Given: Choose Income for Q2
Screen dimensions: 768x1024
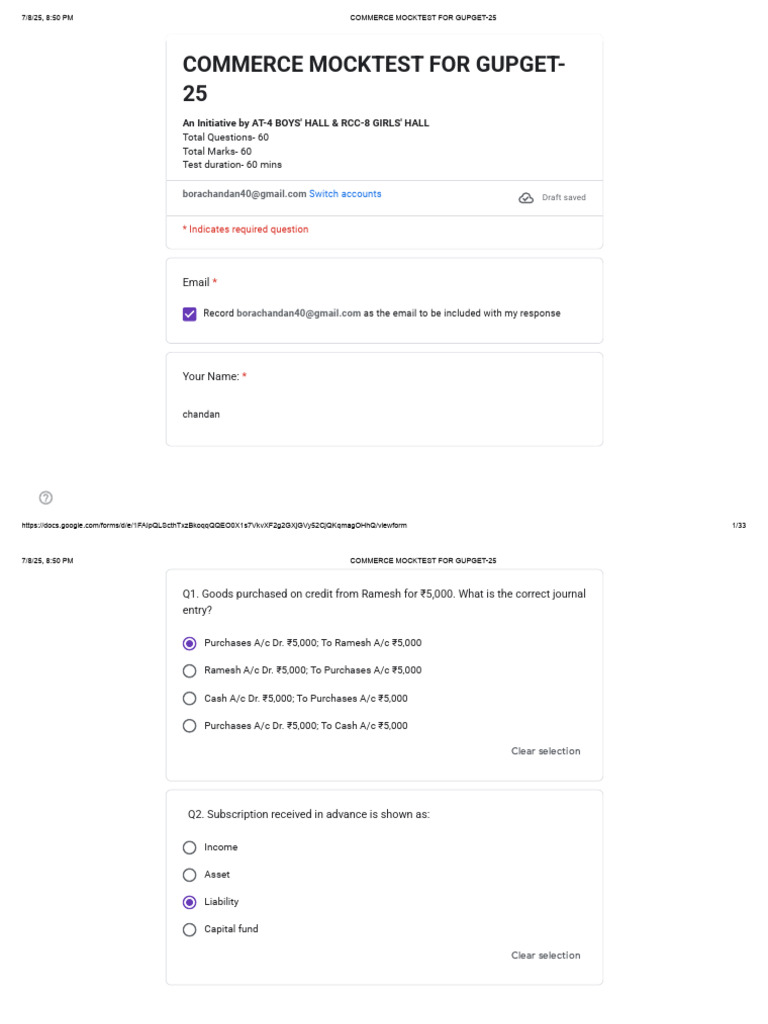Looking at the screenshot, I should [189, 848].
